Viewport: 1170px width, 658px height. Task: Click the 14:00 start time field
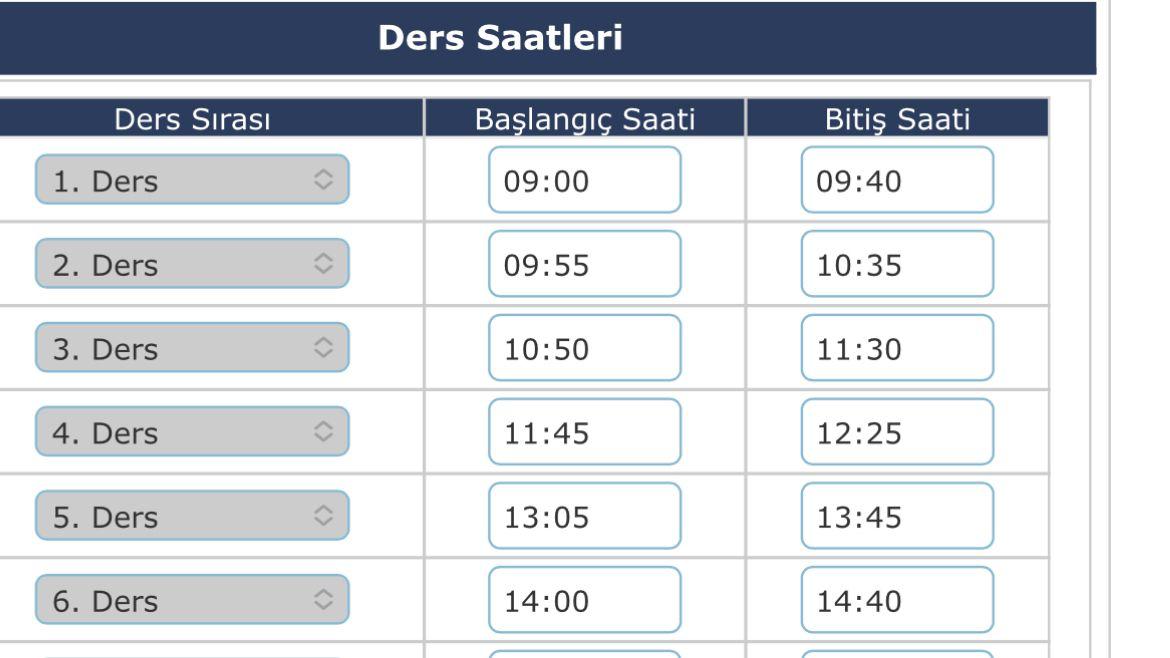point(584,600)
